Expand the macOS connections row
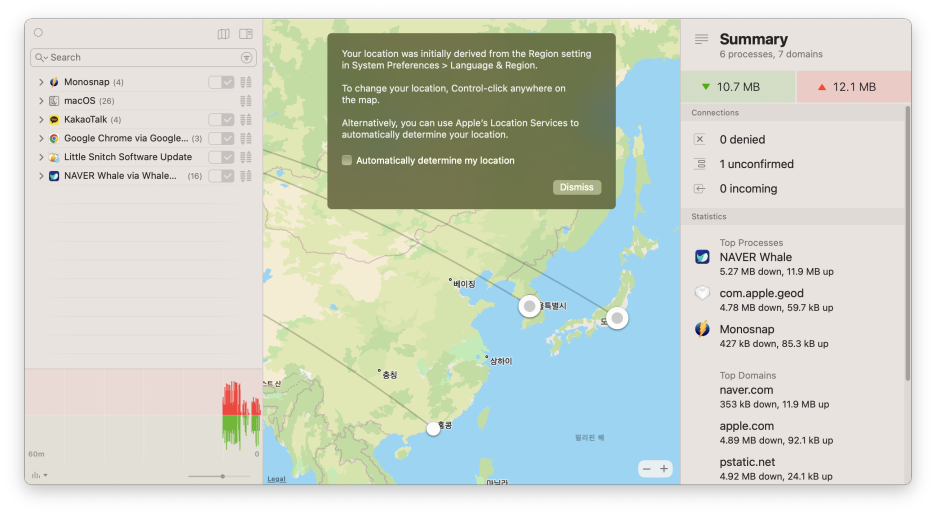The height and width of the screenshot is (515, 936). click(x=41, y=101)
